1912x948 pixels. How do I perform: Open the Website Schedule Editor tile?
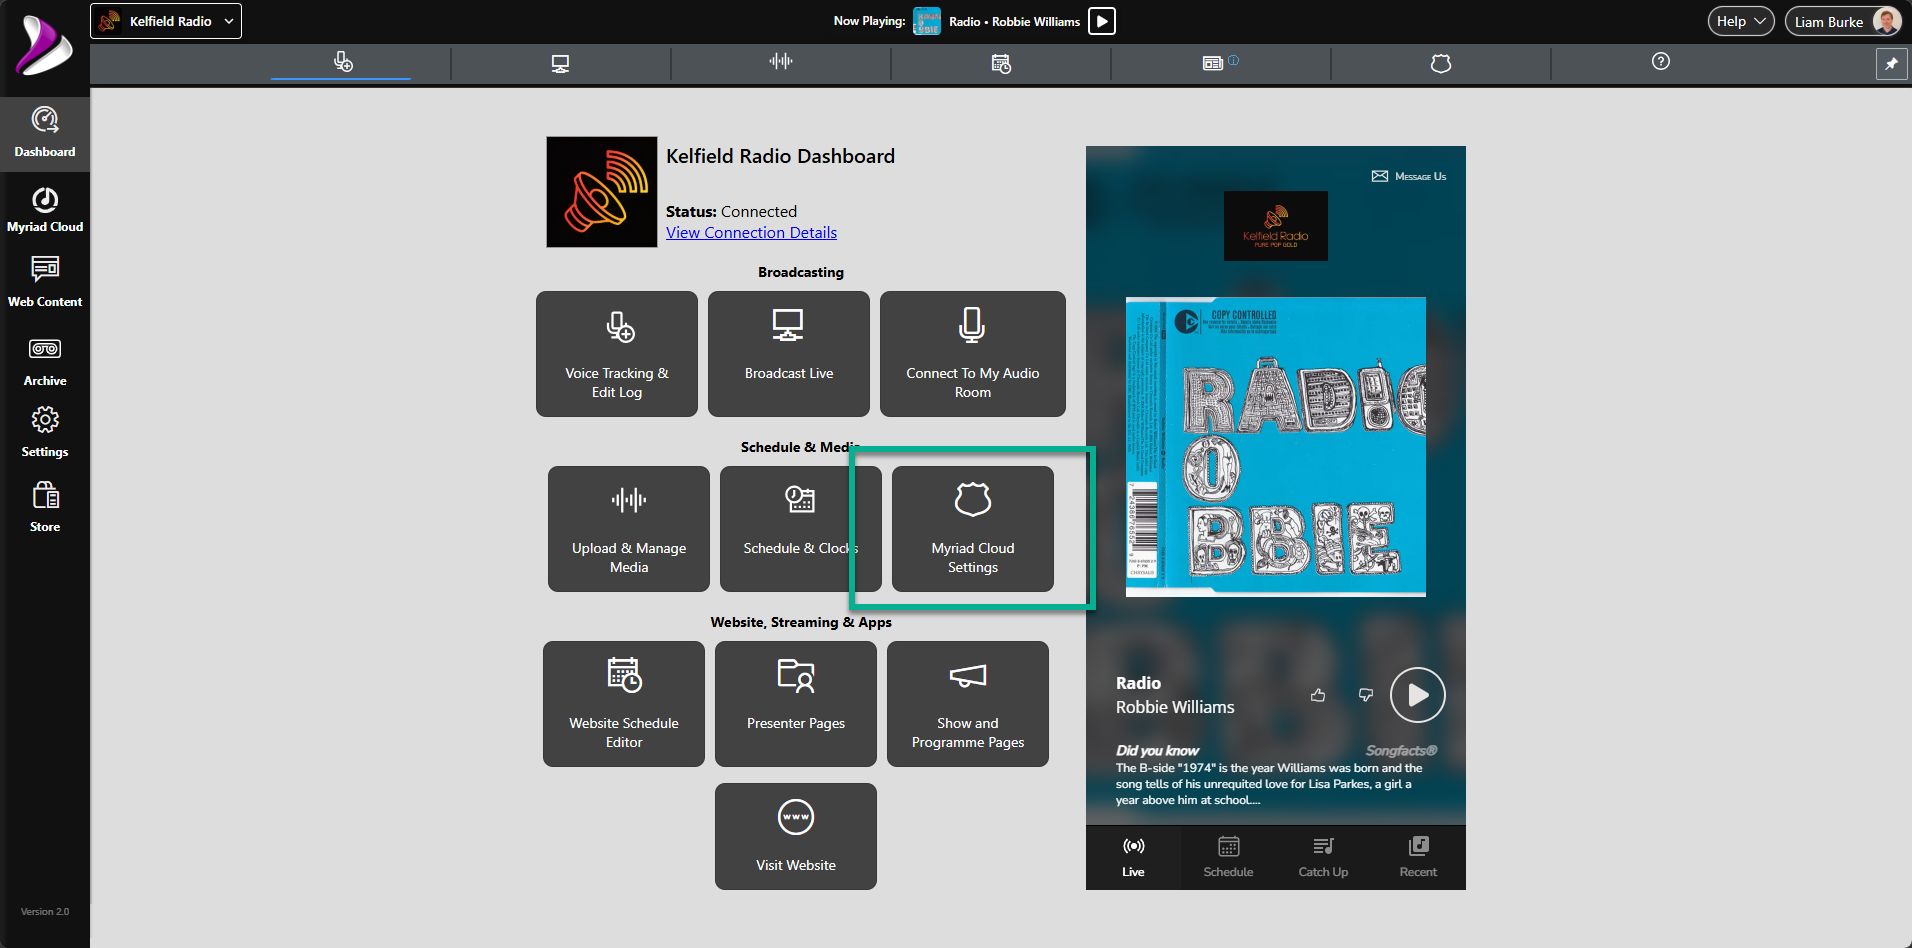pos(624,704)
